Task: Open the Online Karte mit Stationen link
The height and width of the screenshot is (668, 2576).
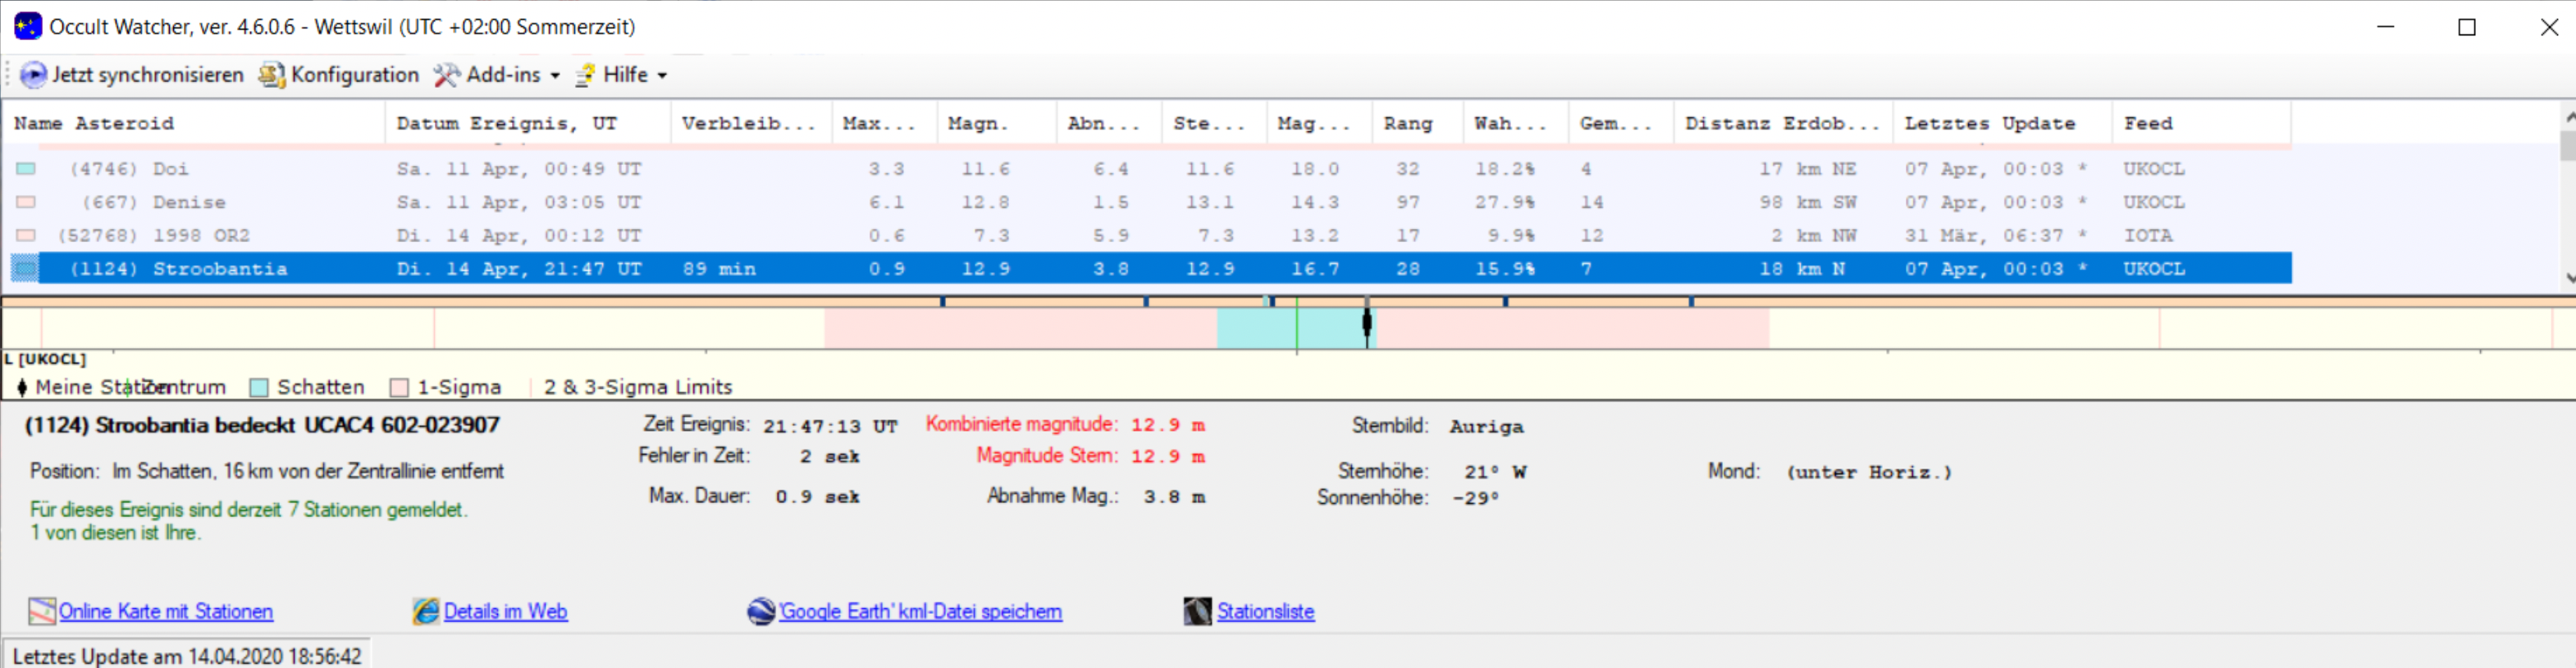Action: coord(166,611)
